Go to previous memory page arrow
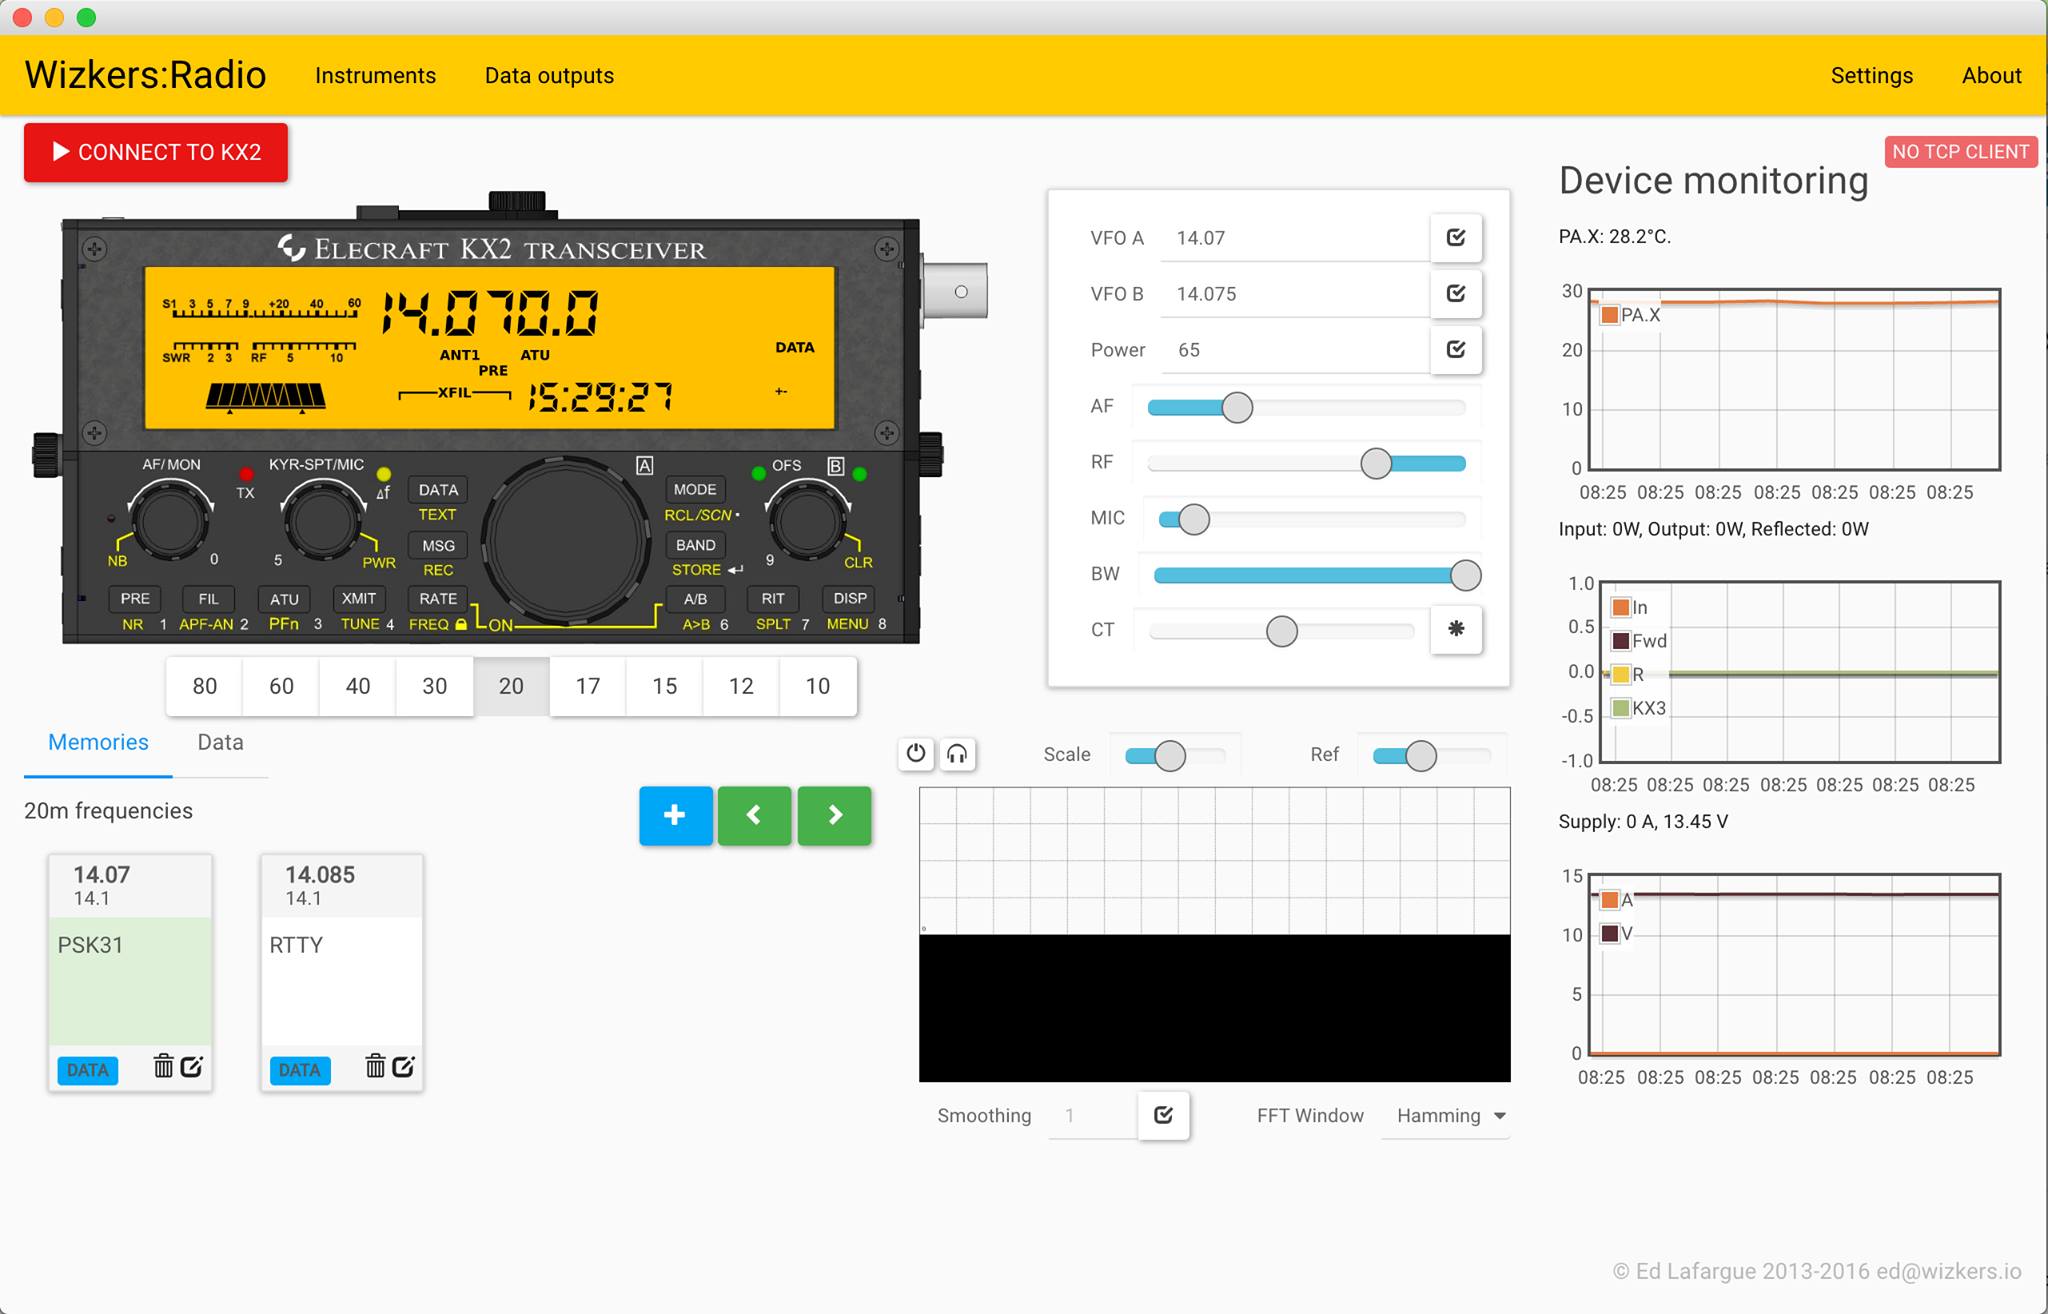Image resolution: width=2048 pixels, height=1314 pixels. coord(755,815)
